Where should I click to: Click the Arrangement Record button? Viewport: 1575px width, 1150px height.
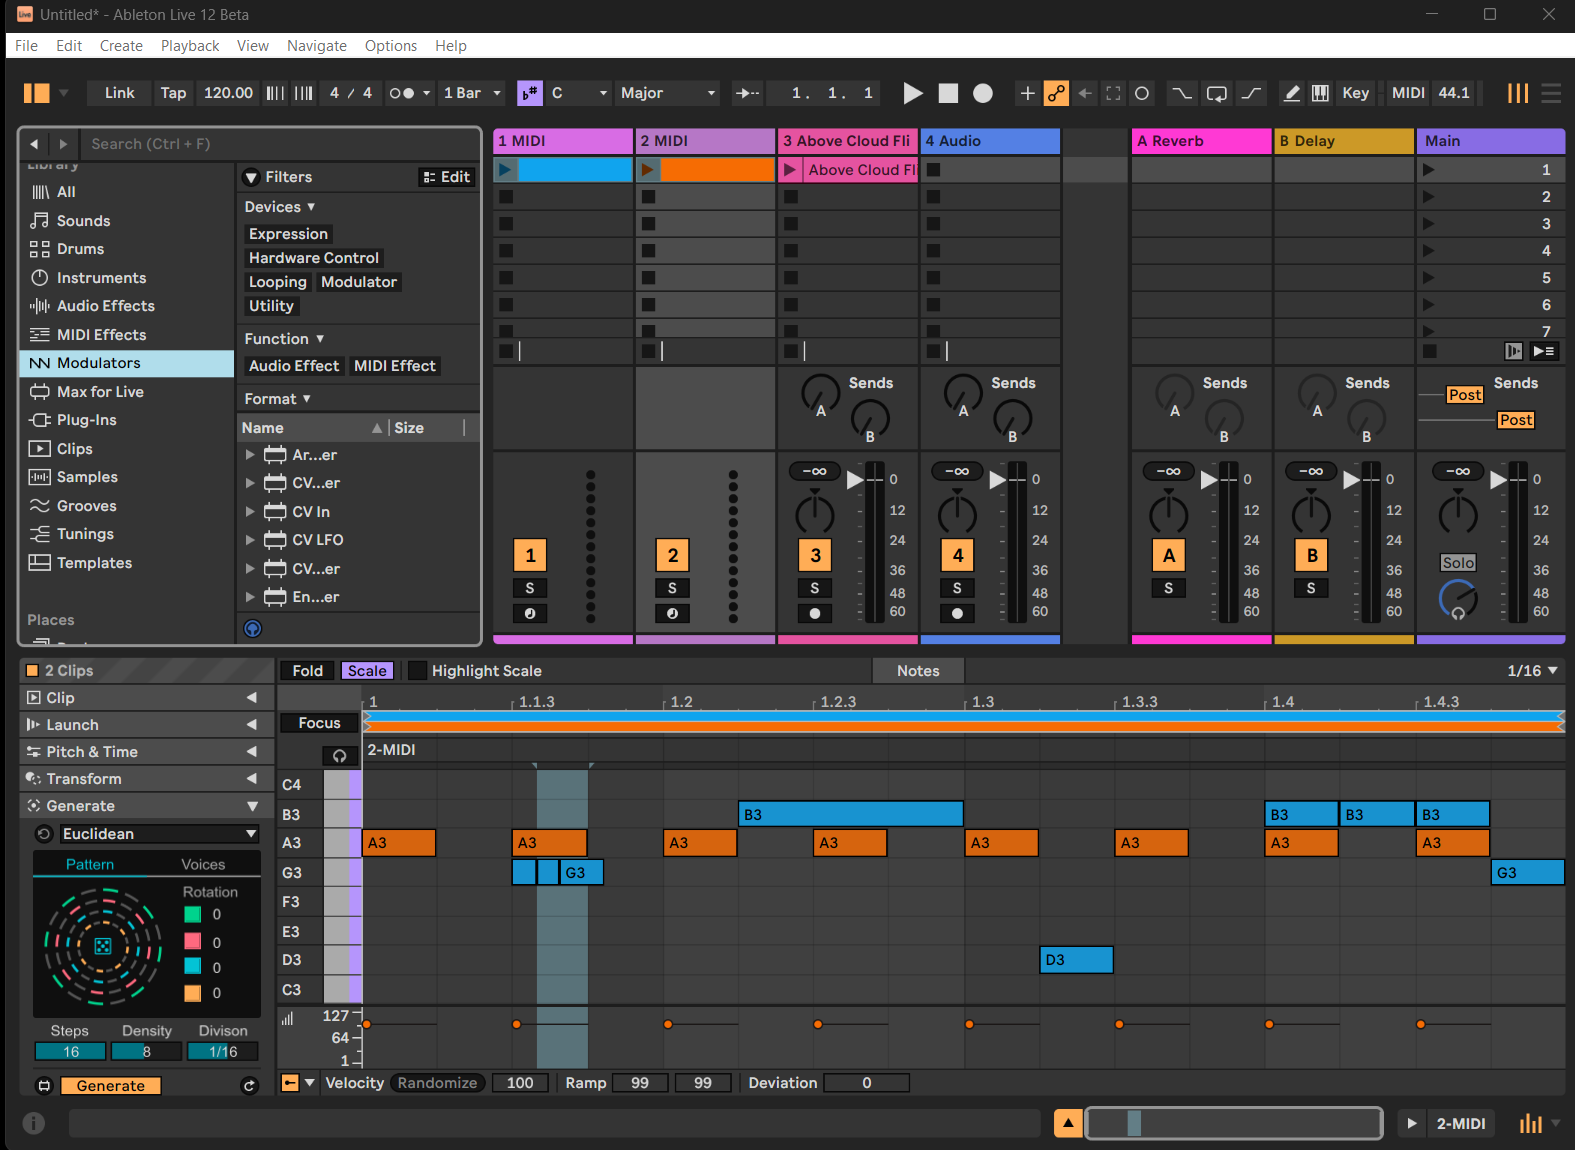tap(983, 93)
